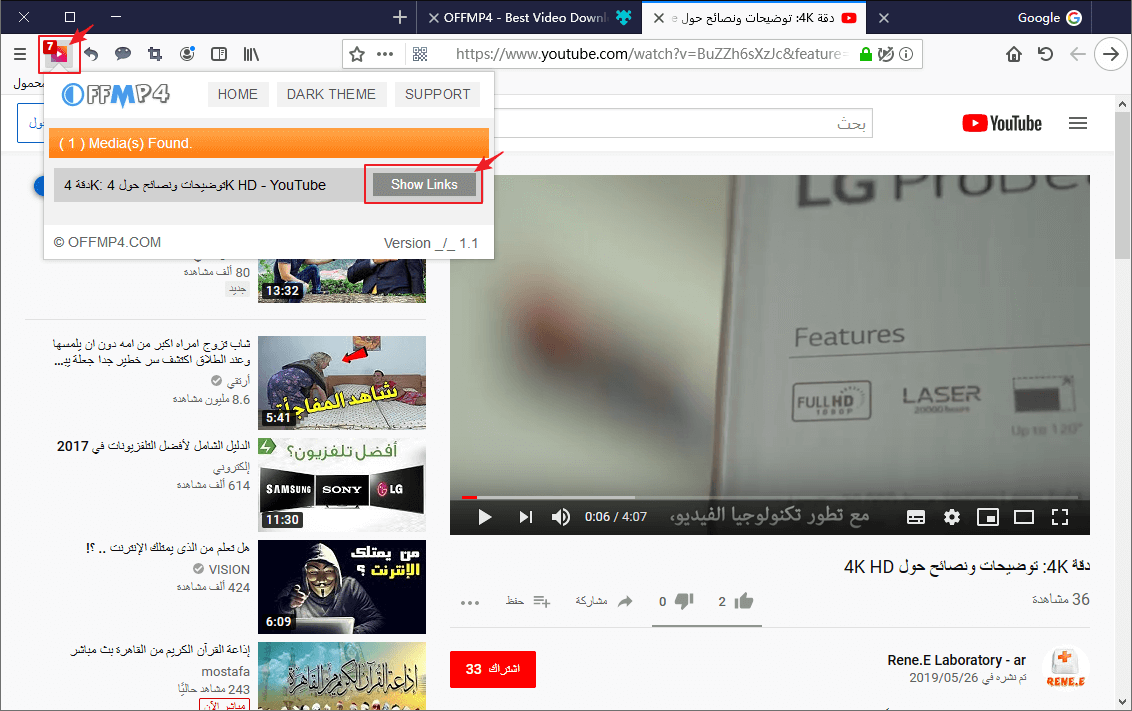The width and height of the screenshot is (1132, 711).
Task: Show the sidebars toolbar icon
Action: point(219,53)
